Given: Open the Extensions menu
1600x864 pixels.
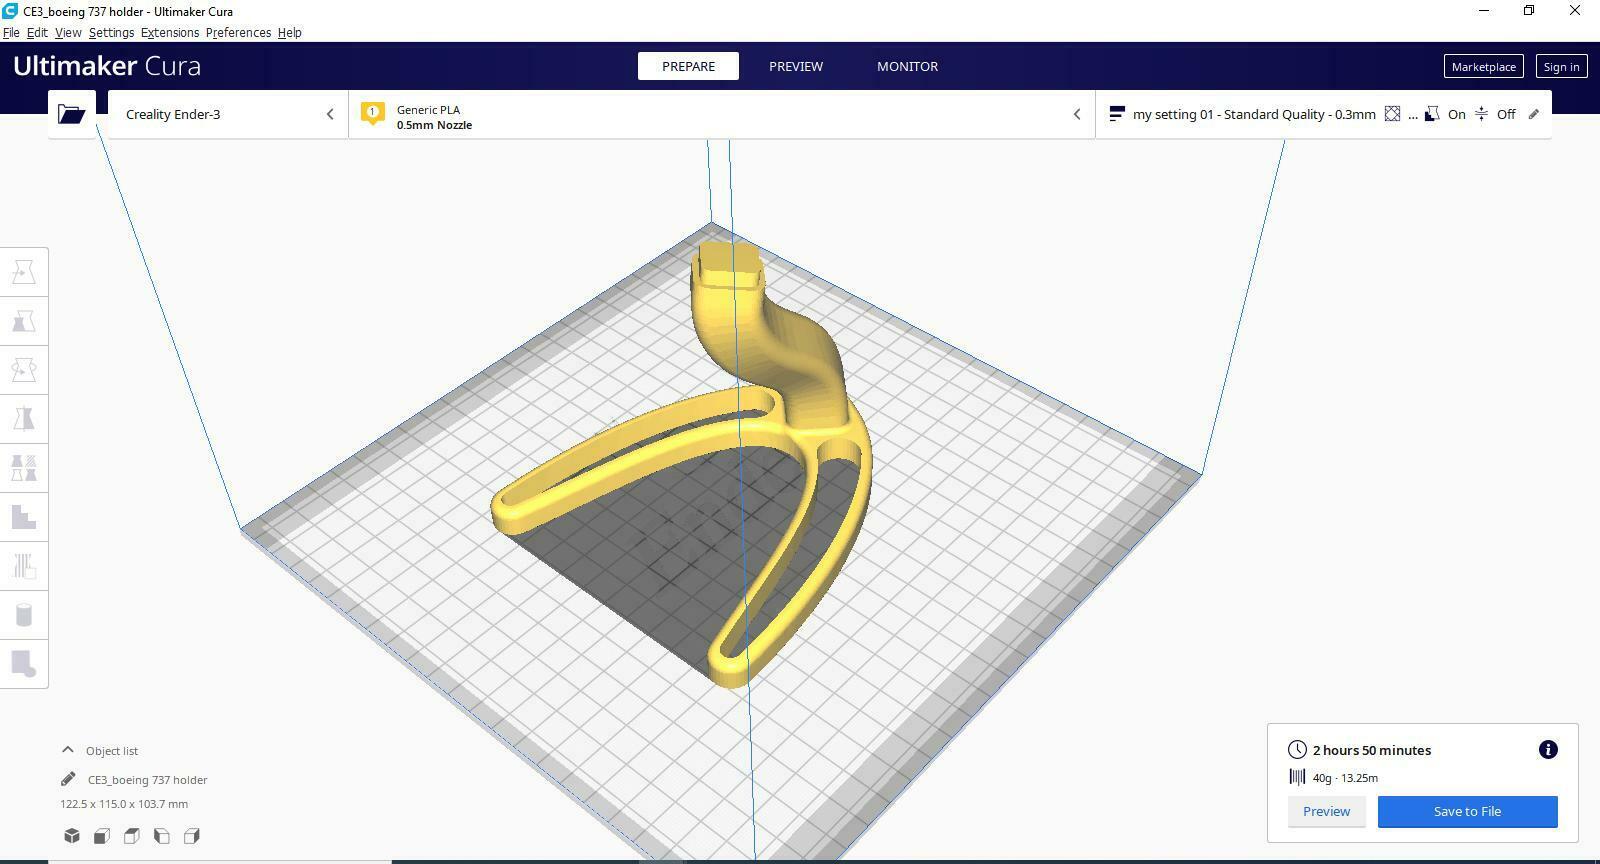Looking at the screenshot, I should pyautogui.click(x=170, y=32).
